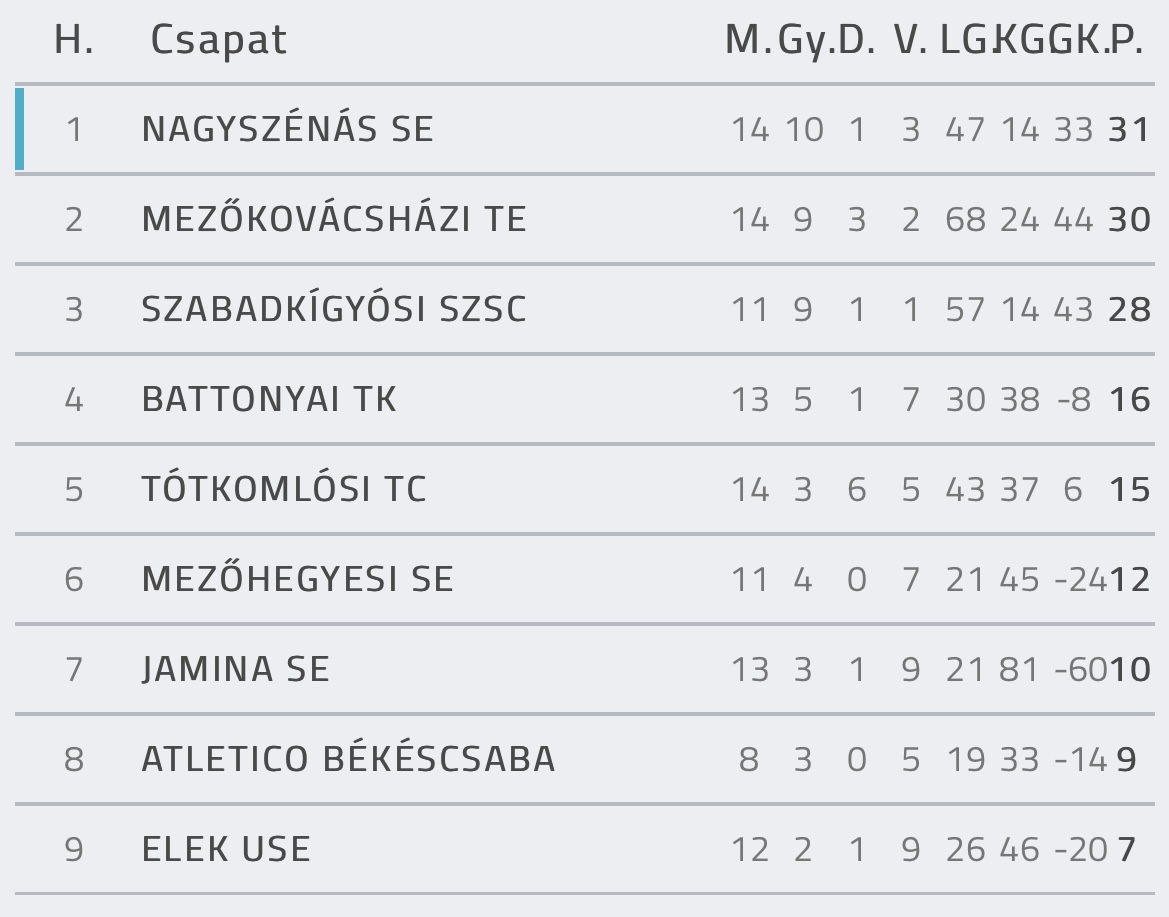Image resolution: width=1169 pixels, height=917 pixels.
Task: Click on the JAMINA SE team
Action: point(236,669)
